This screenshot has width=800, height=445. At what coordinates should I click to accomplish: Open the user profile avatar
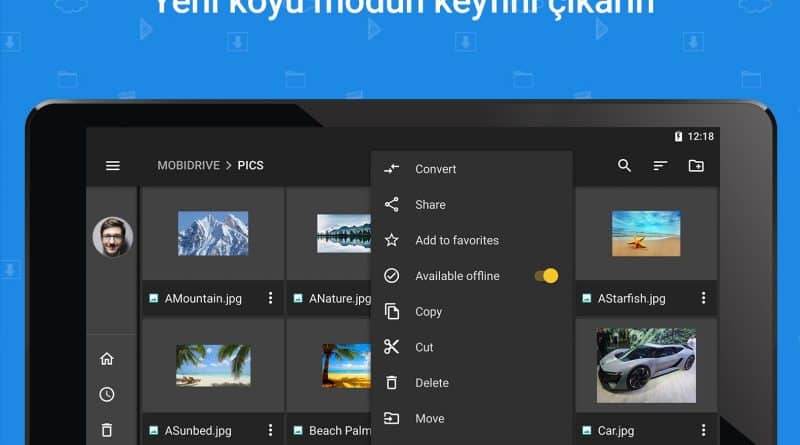click(x=113, y=236)
